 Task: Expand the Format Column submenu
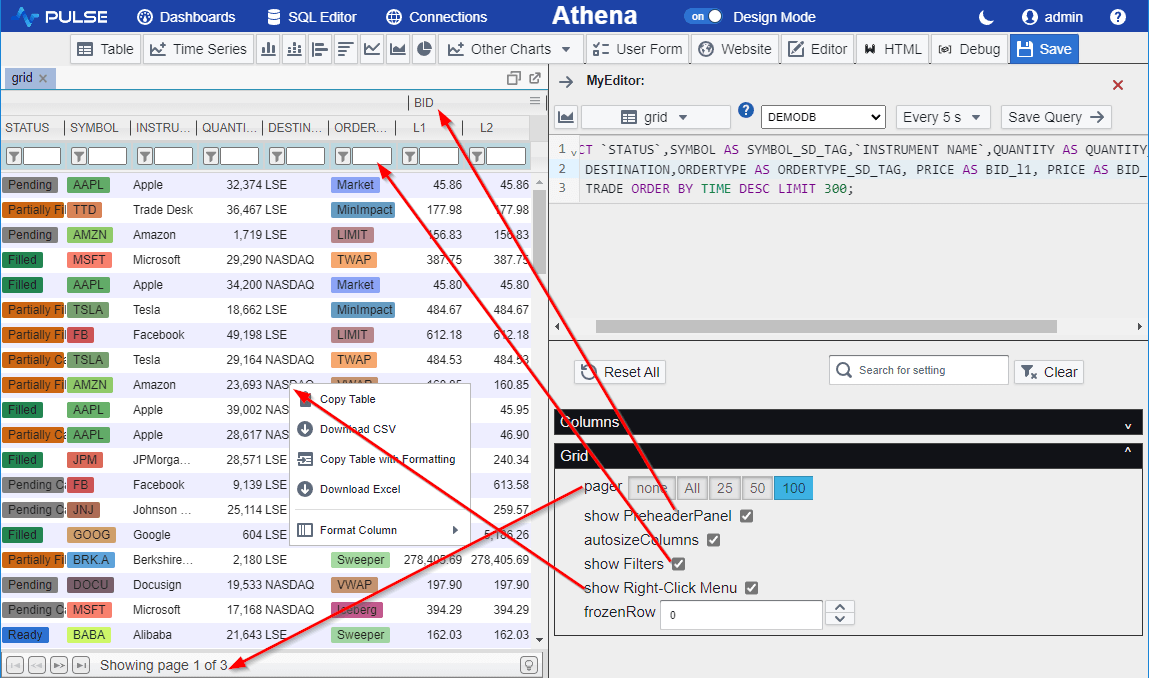tap(380, 530)
